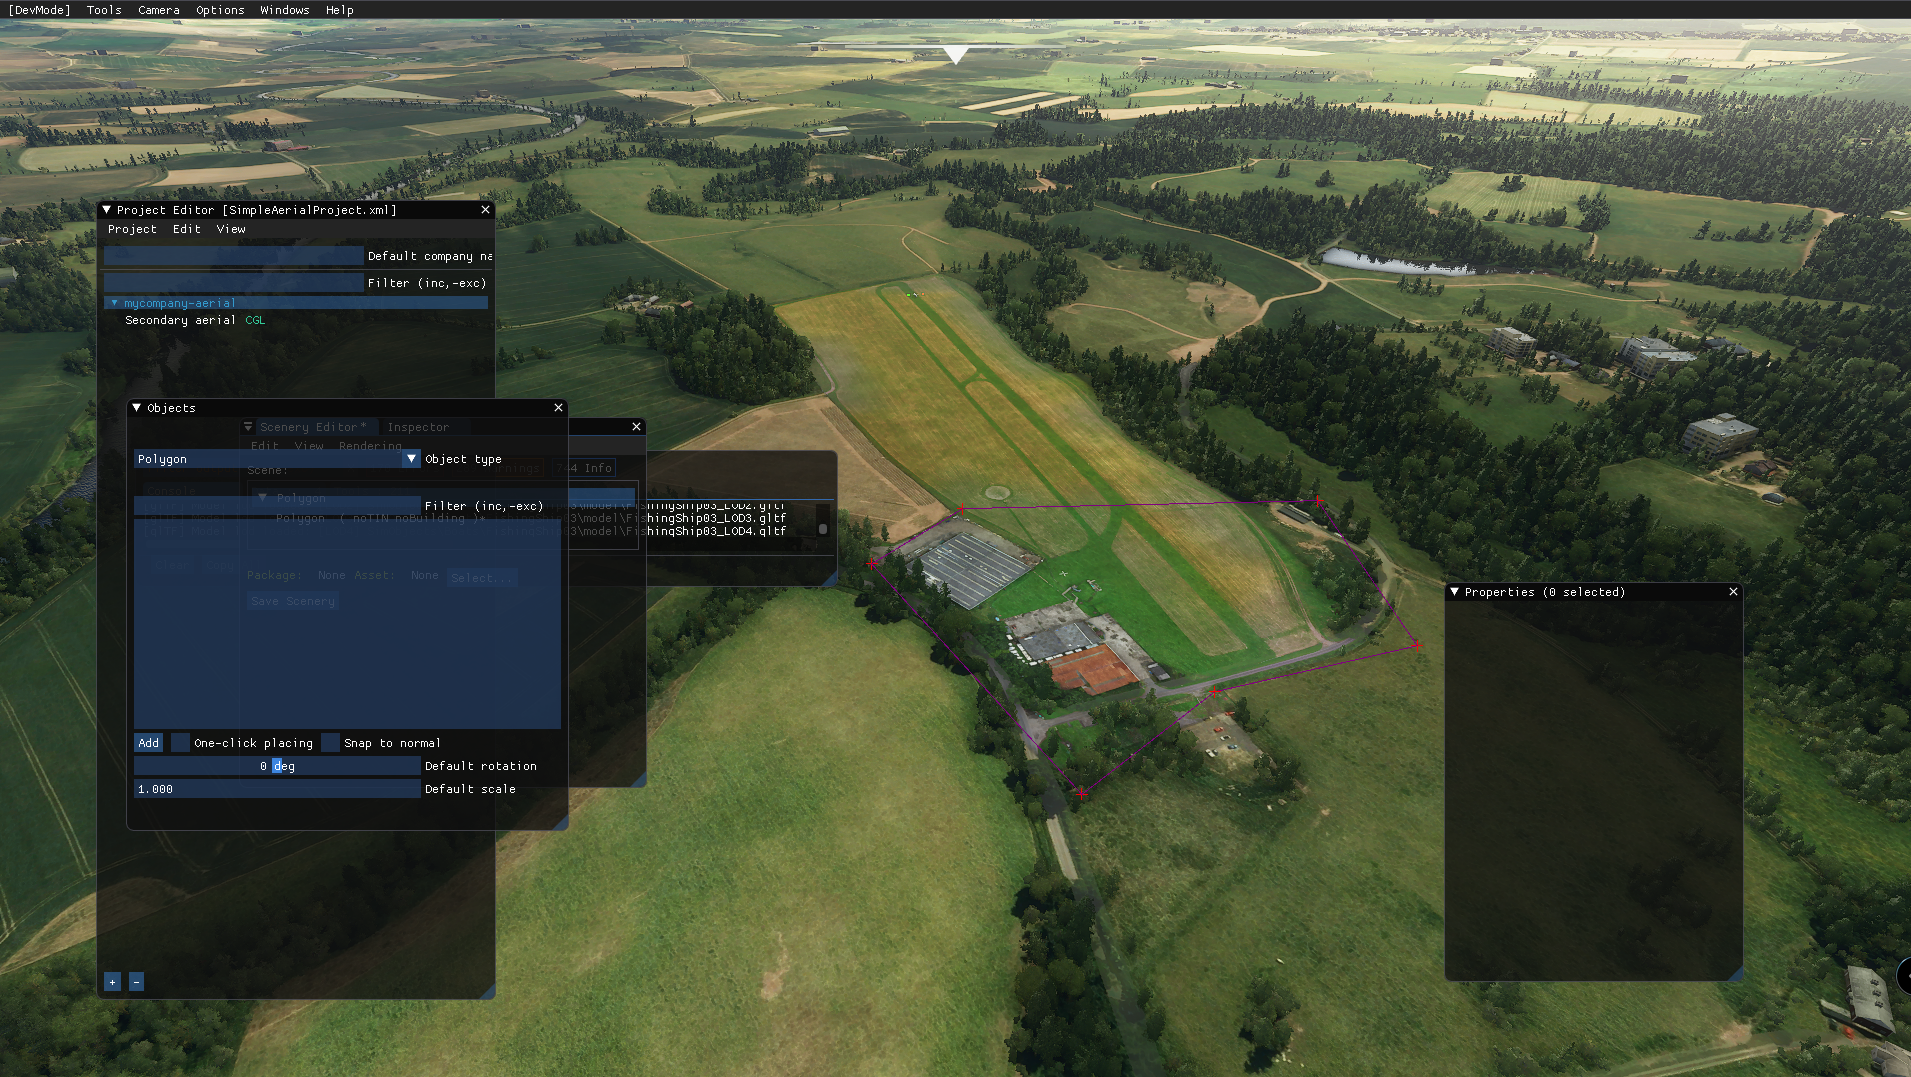Click the minus button in Project Editor

(136, 982)
